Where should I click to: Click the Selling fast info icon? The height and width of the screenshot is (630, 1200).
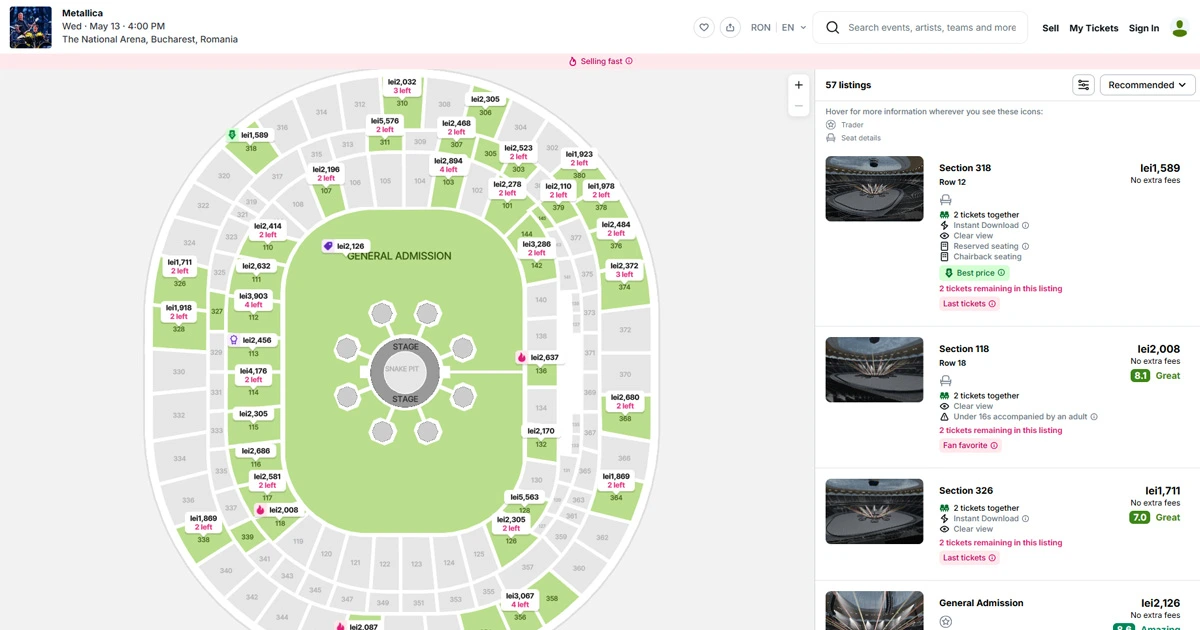point(628,61)
